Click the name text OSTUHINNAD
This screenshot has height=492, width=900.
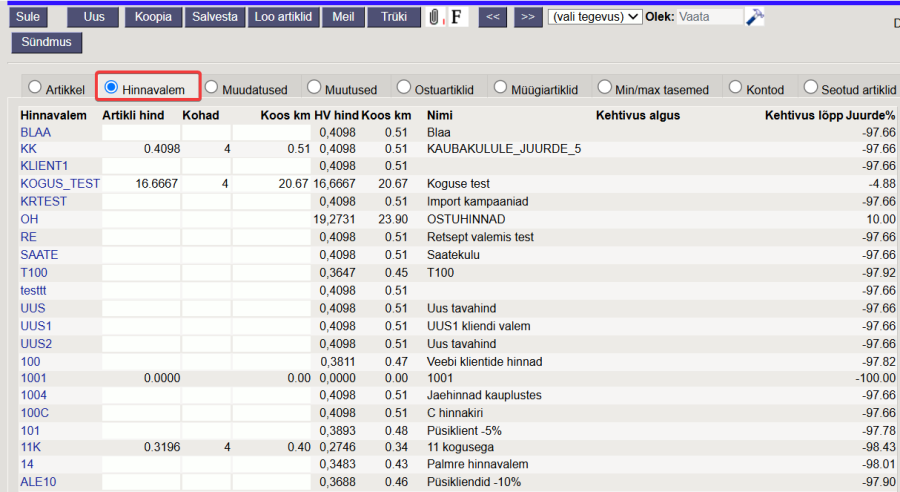466,219
